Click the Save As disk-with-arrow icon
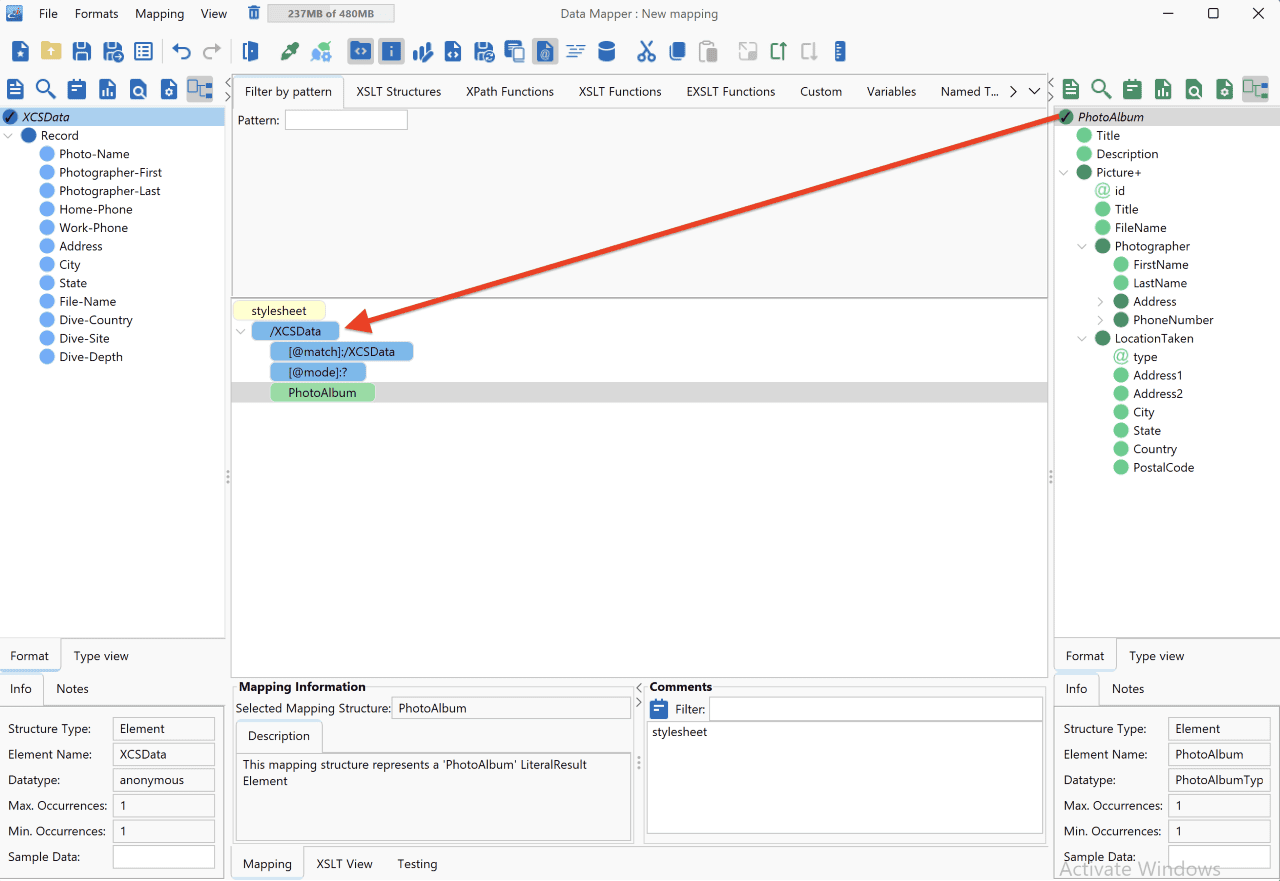The image size is (1280, 881). point(113,51)
